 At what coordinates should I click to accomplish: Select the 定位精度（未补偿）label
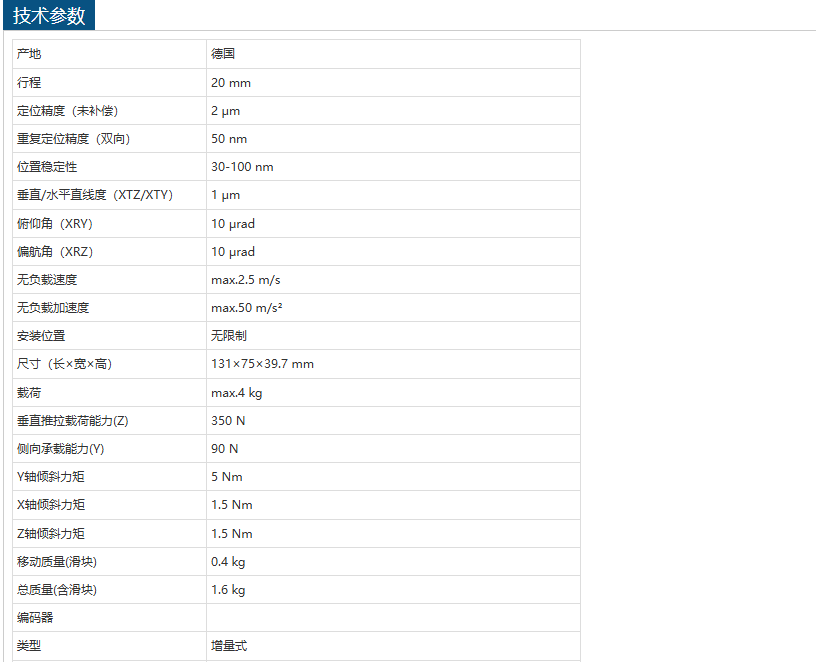[x=67, y=111]
